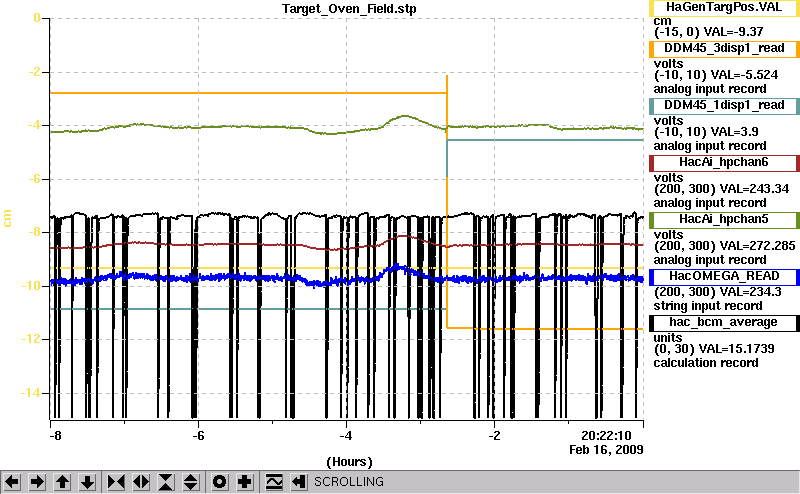Viewport: 800px width, 494px height.
Task: Click the 'calculation record' description
Action: [x=706, y=363]
